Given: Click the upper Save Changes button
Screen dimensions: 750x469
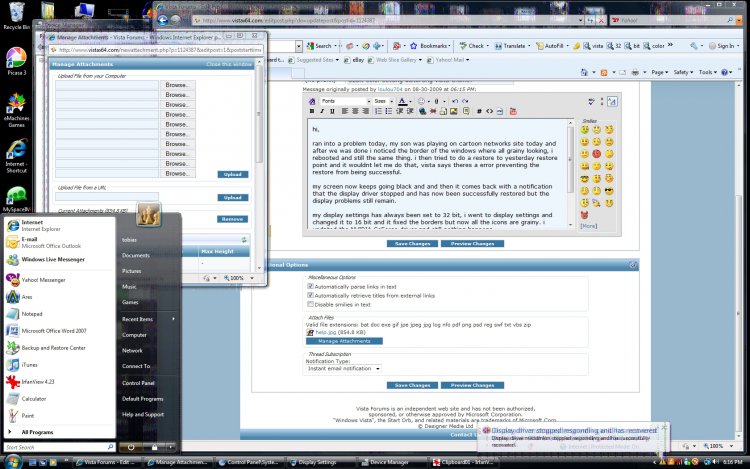Looking at the screenshot, I should [x=412, y=243].
